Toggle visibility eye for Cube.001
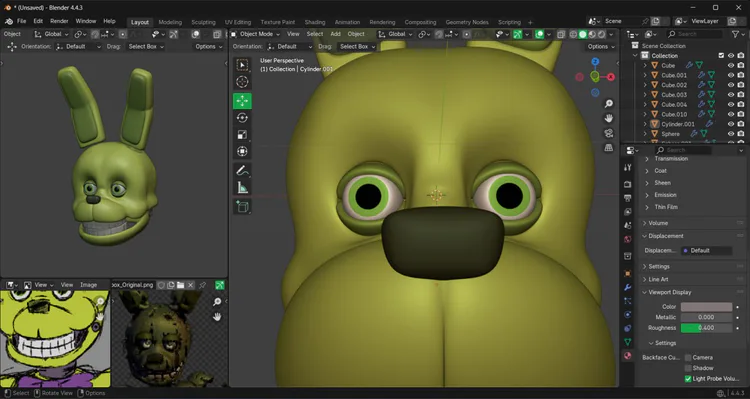The height and width of the screenshot is (399, 750). pos(730,75)
